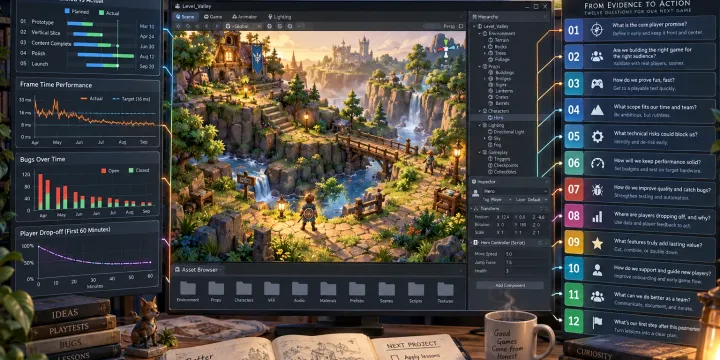Open the Game tab

213,17
